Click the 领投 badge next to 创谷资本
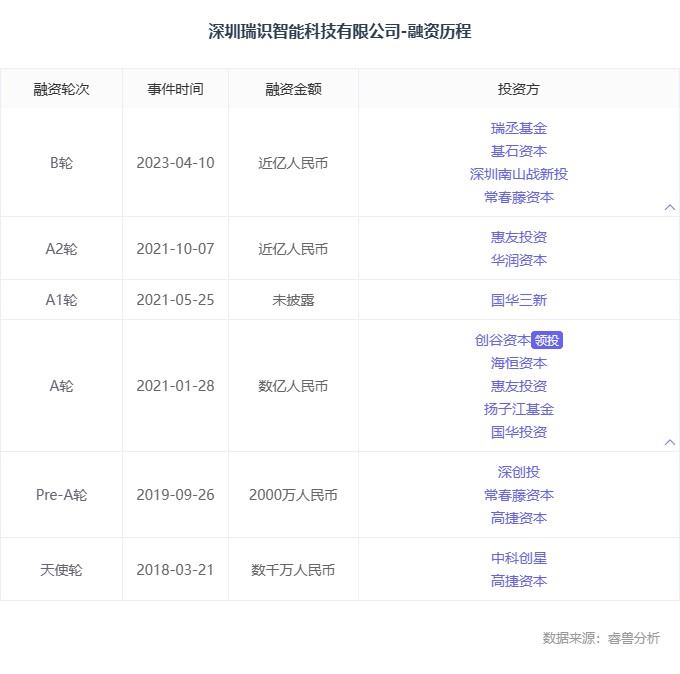Image resolution: width=680 pixels, height=674 pixels. 547,340
